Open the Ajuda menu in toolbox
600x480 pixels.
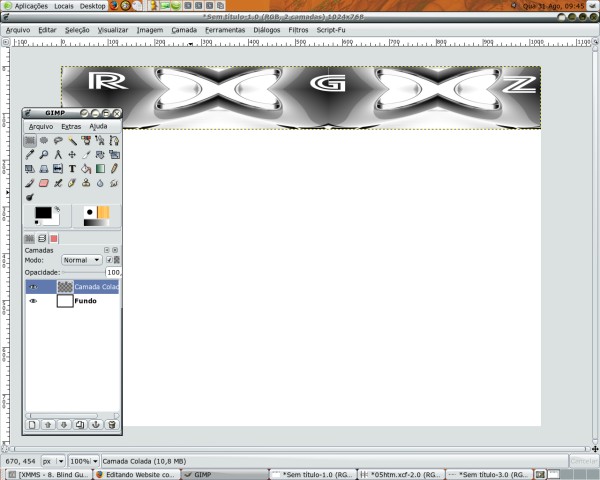click(x=98, y=126)
